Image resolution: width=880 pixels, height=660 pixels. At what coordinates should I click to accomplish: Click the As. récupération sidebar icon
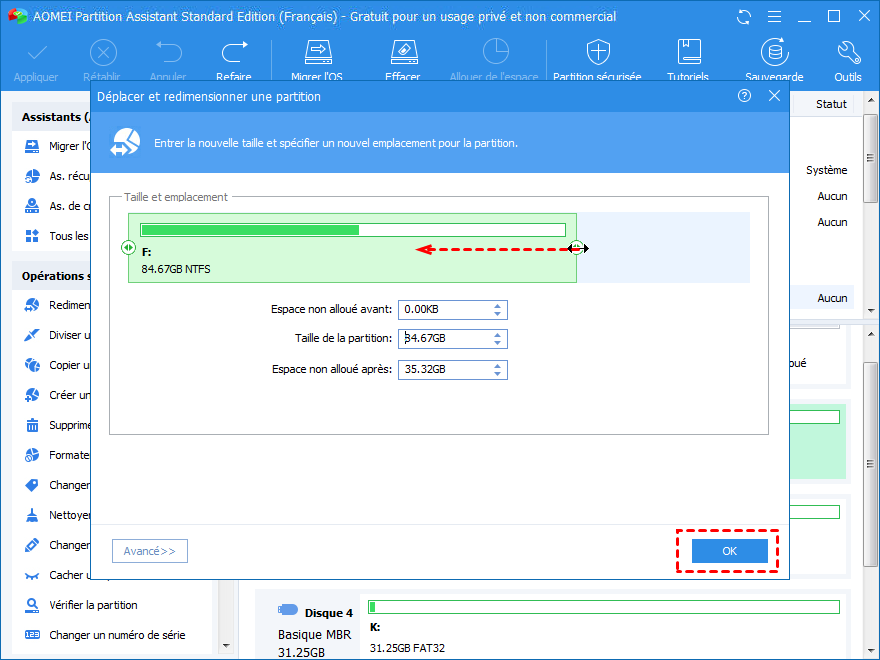tap(32, 176)
